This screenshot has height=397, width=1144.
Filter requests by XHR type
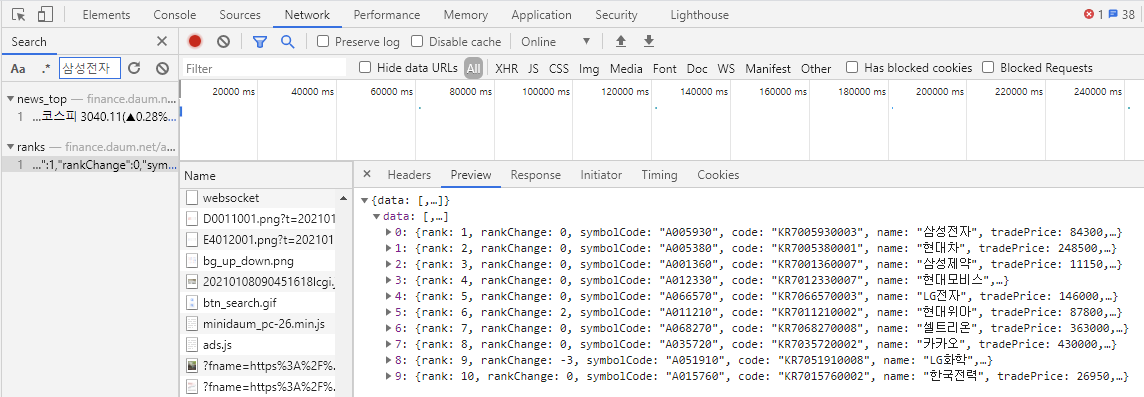(506, 69)
